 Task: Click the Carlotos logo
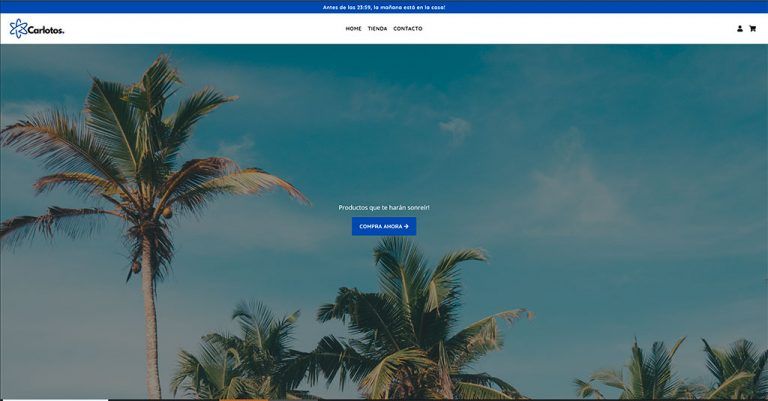(37, 29)
